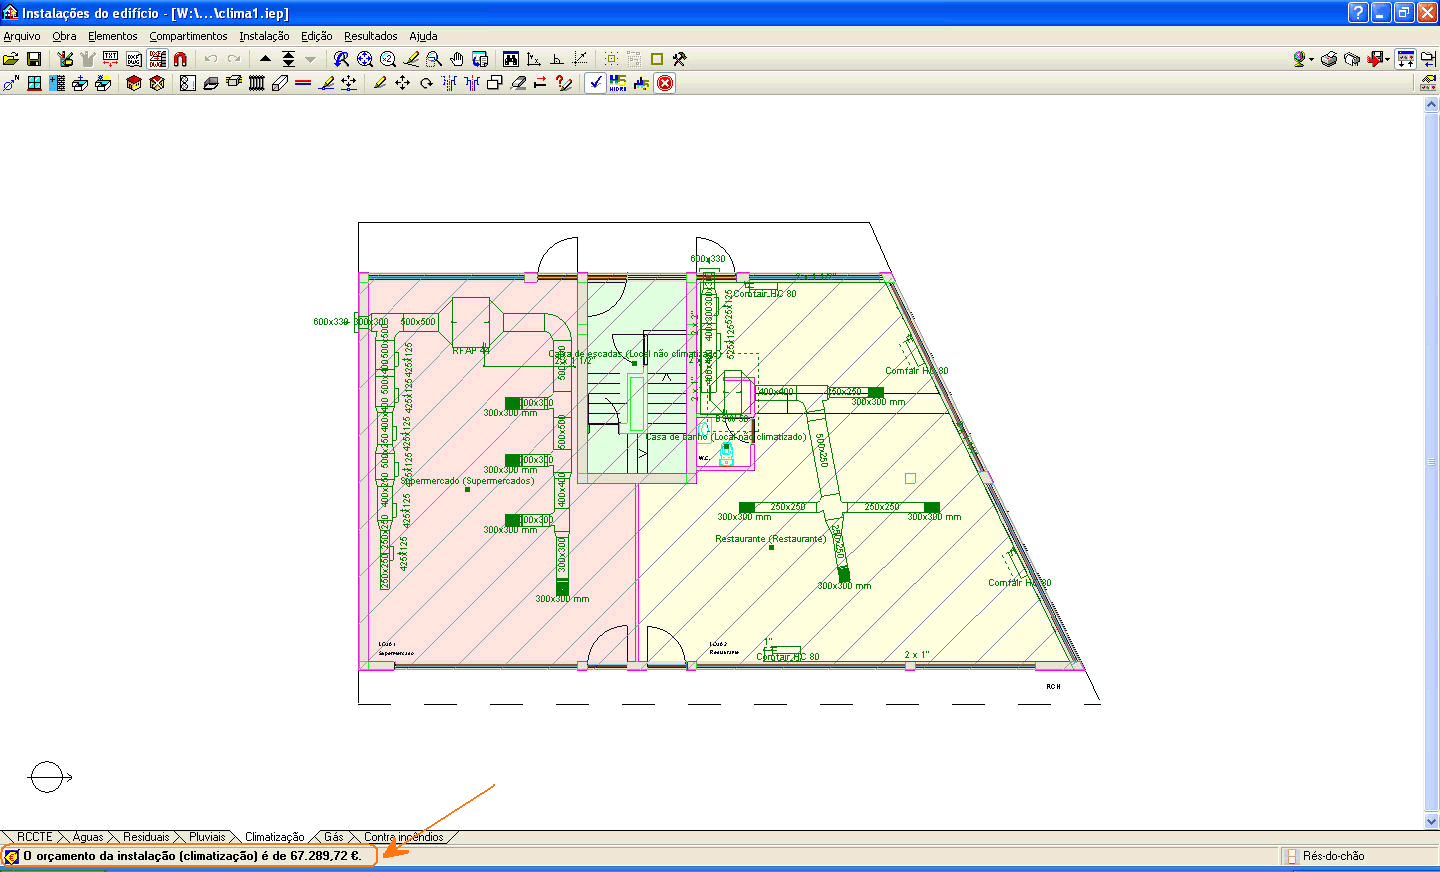Image resolution: width=1440 pixels, height=872 pixels.
Task: Click the TXT text dimensions toolbar icon
Action: (x=111, y=59)
